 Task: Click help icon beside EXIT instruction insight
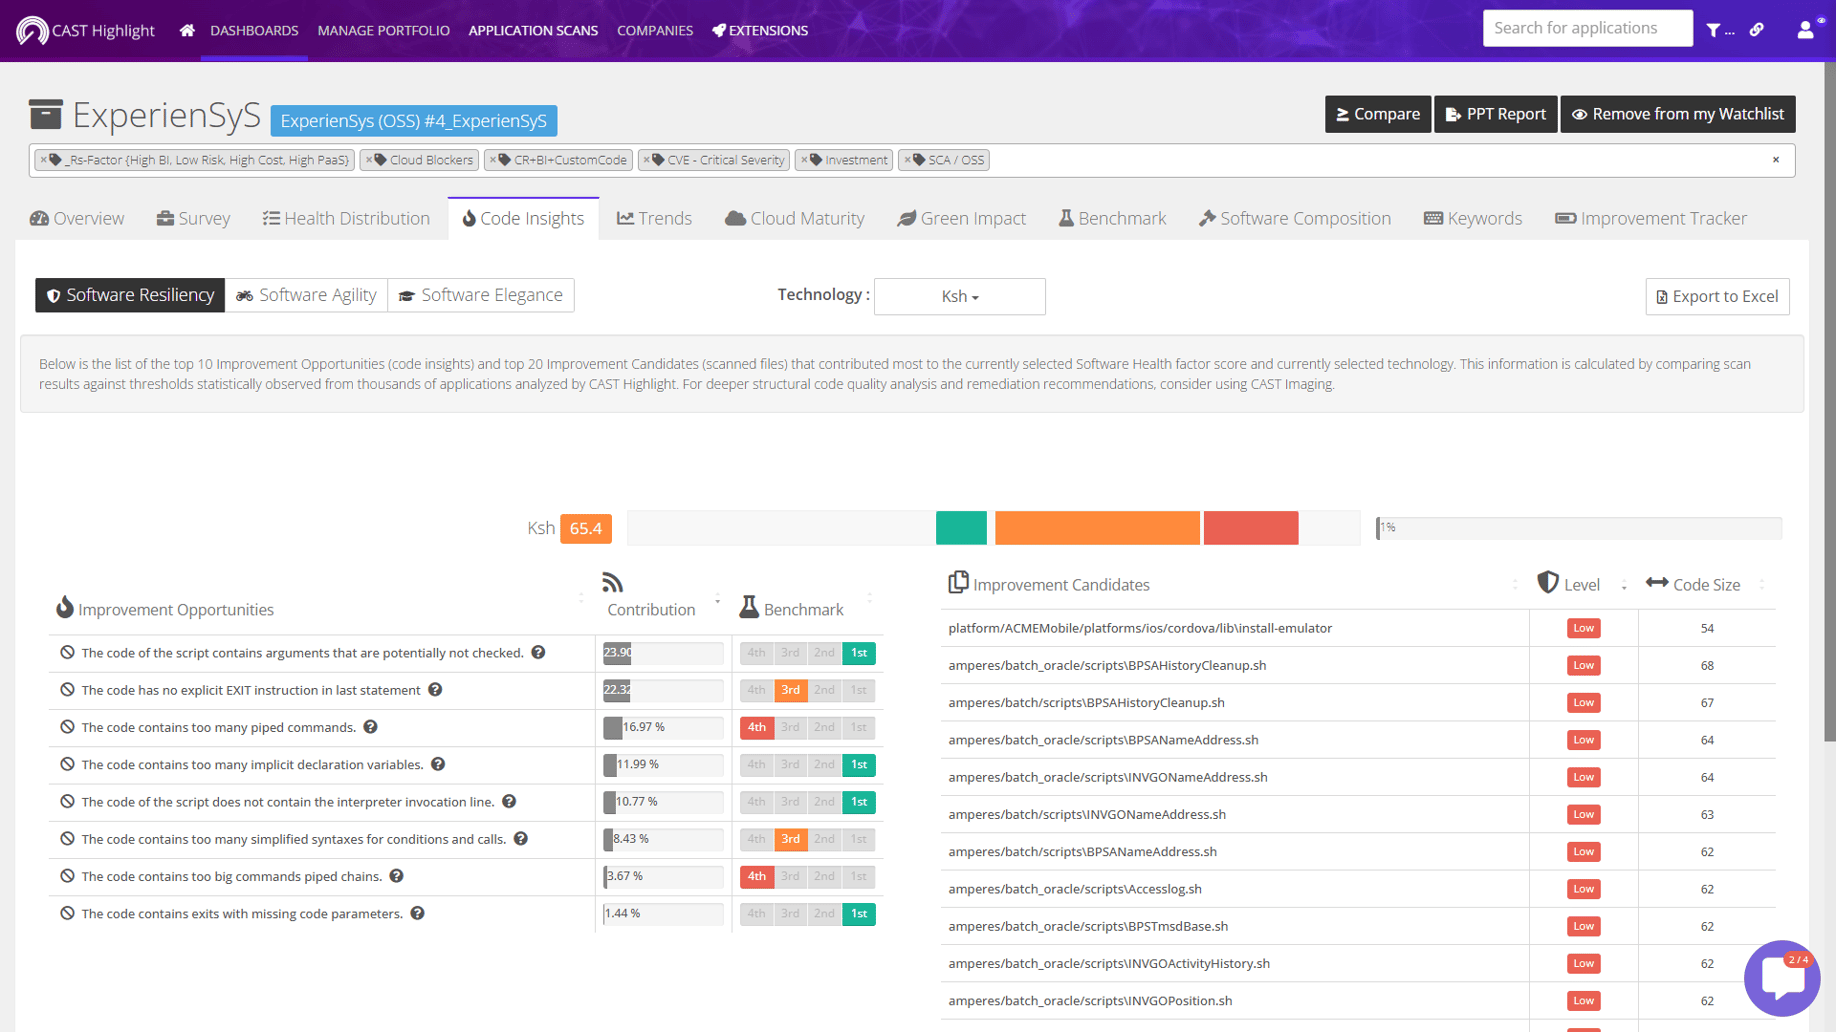click(435, 690)
